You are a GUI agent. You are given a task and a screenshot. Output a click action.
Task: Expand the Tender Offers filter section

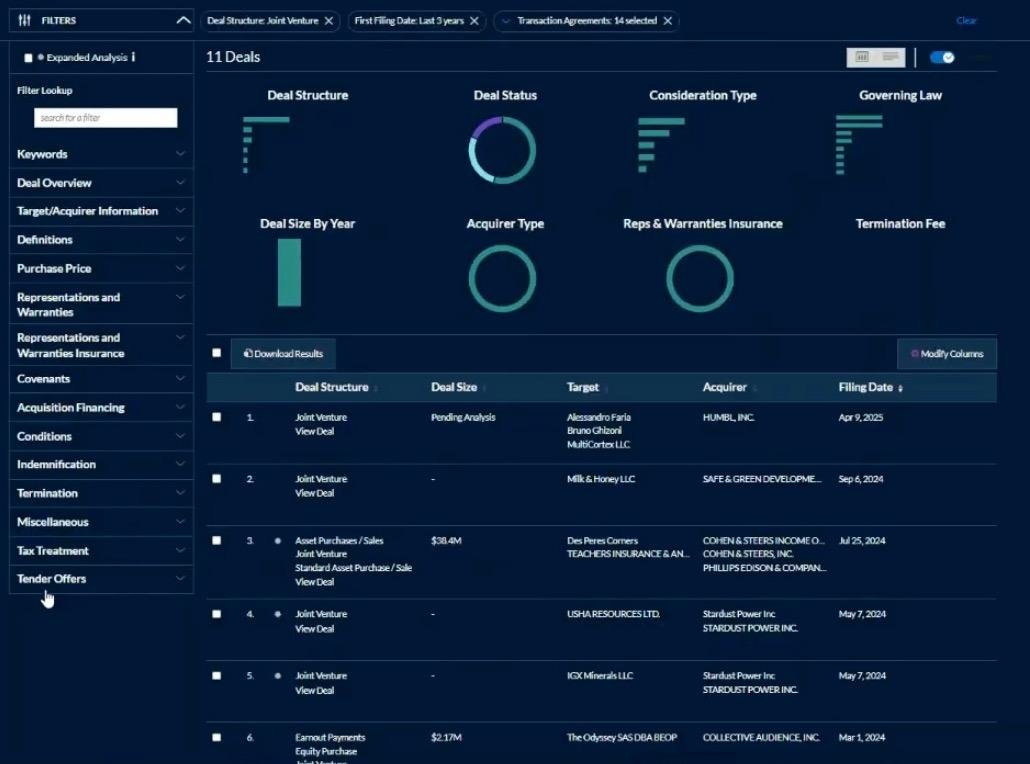pyautogui.click(x=100, y=579)
